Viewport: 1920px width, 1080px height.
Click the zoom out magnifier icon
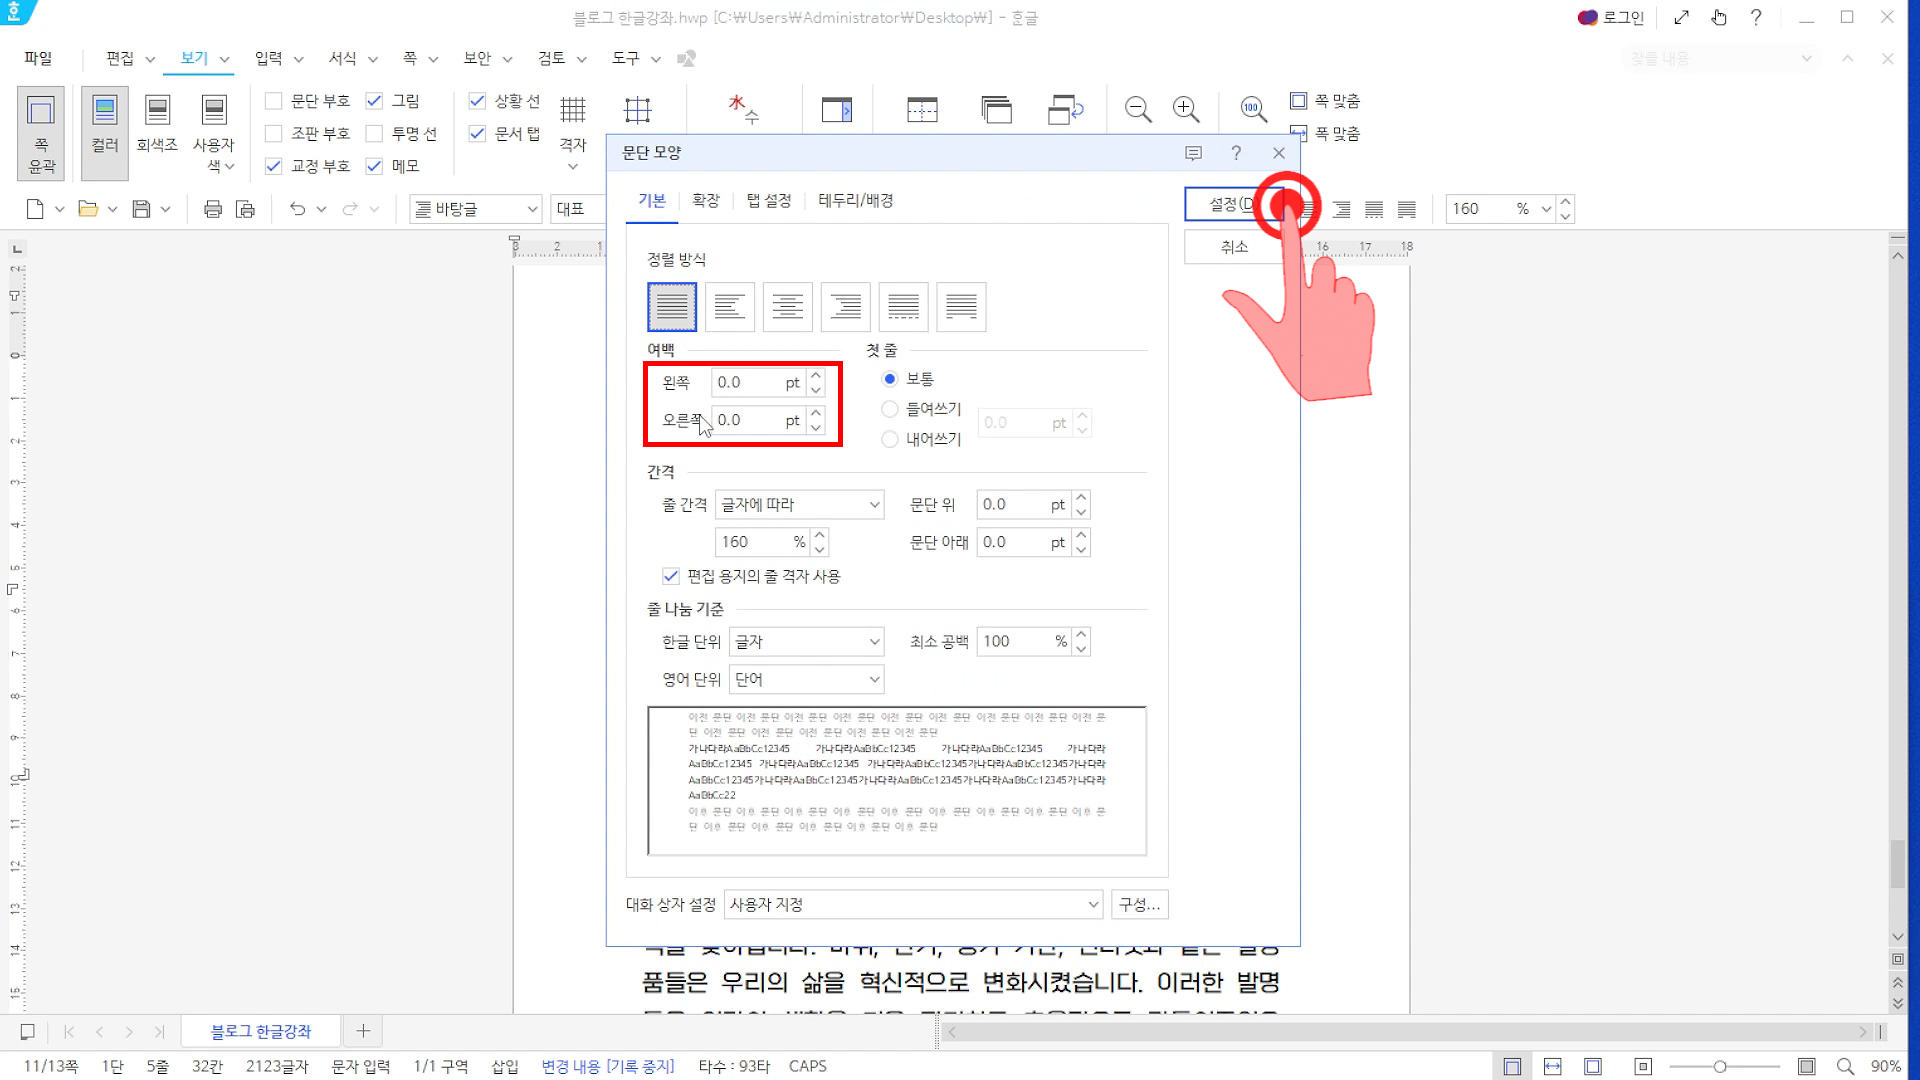[1138, 109]
